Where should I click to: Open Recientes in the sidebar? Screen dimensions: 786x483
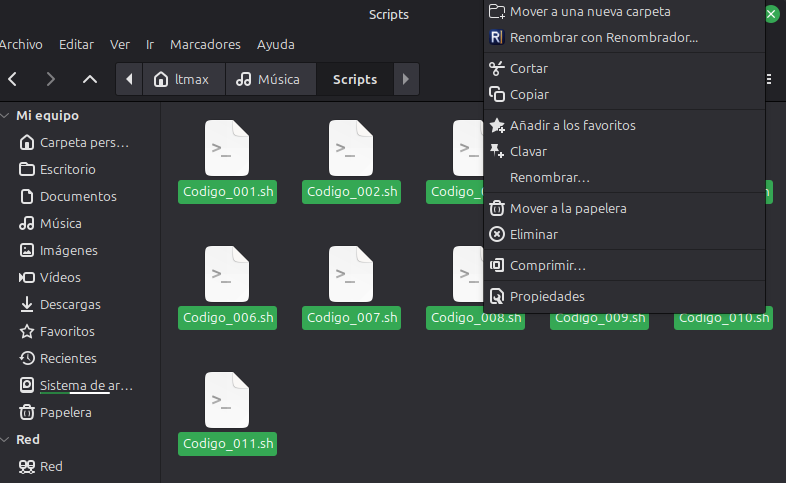(x=58, y=359)
